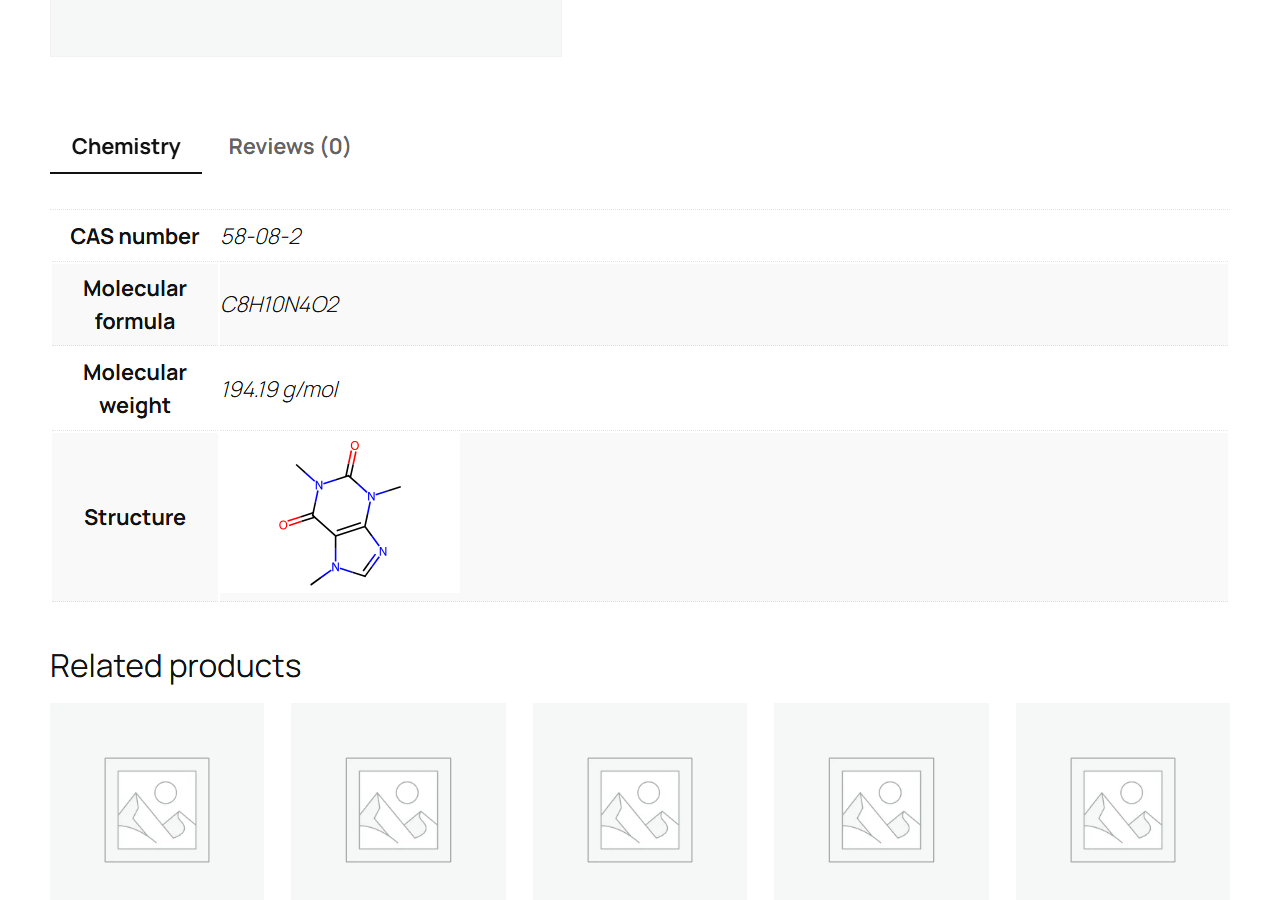Click the caffeine molecular structure image
Image resolution: width=1280 pixels, height=900 pixels.
point(340,513)
